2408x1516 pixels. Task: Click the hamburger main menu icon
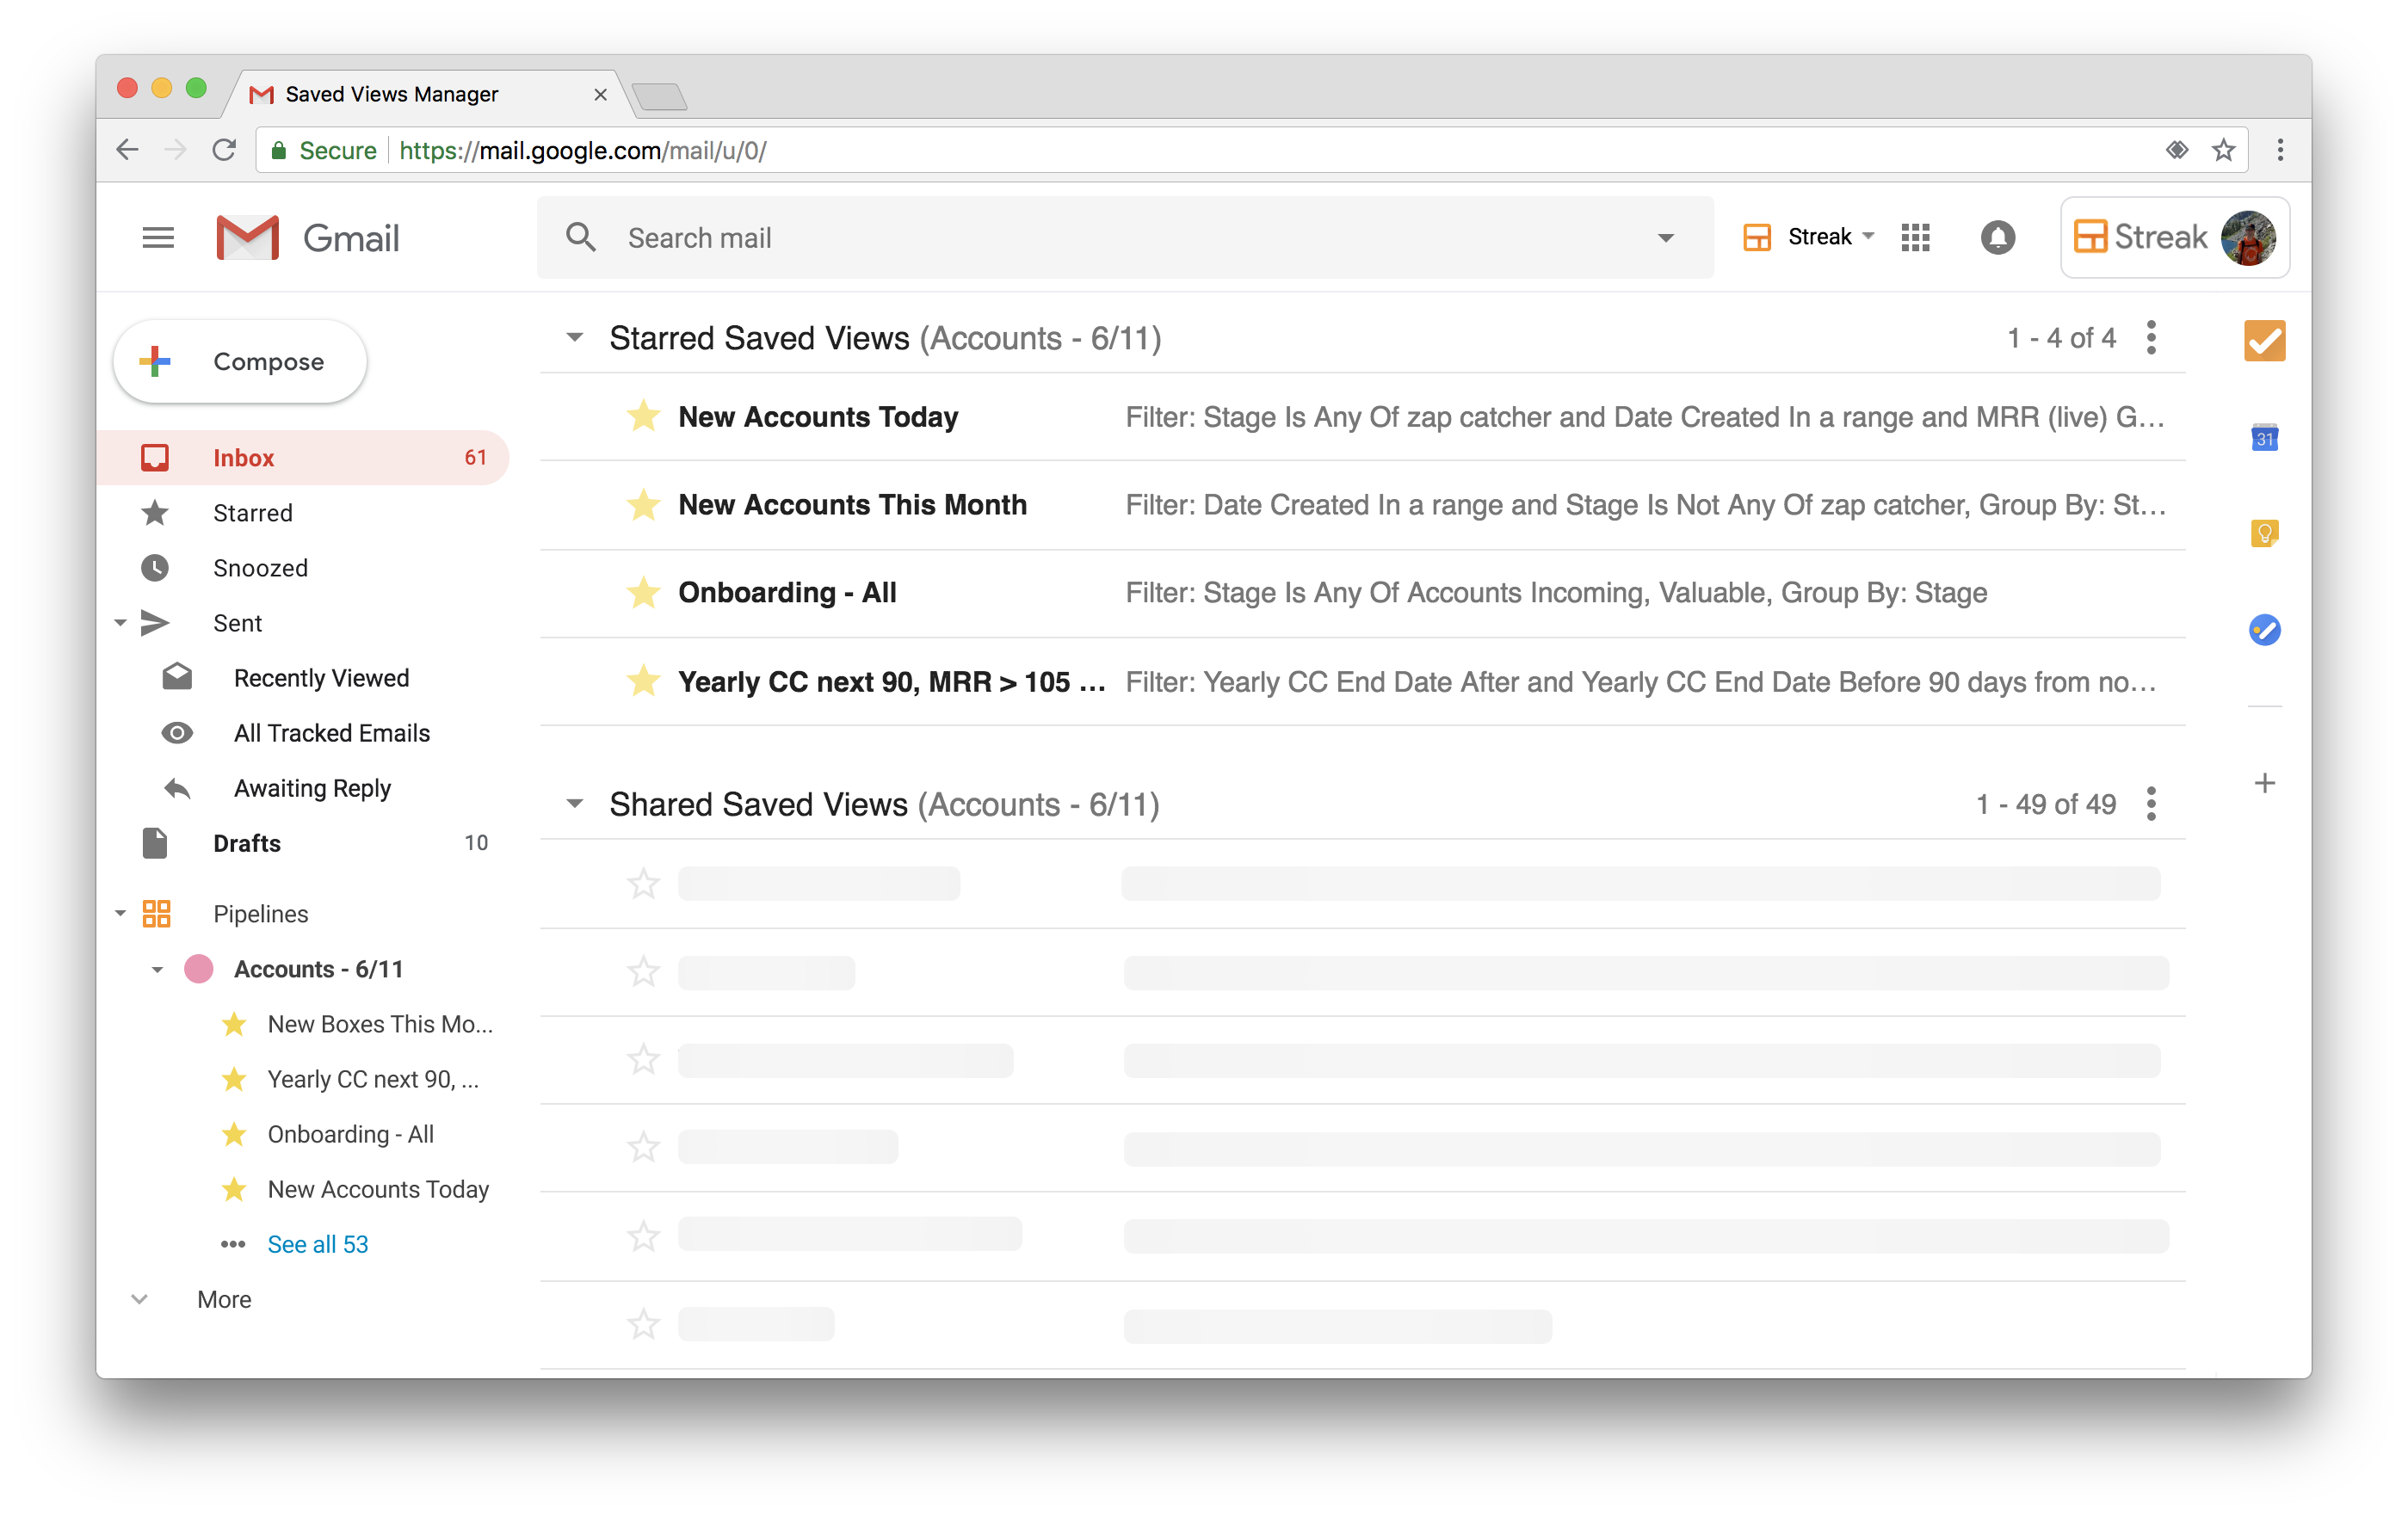[158, 238]
